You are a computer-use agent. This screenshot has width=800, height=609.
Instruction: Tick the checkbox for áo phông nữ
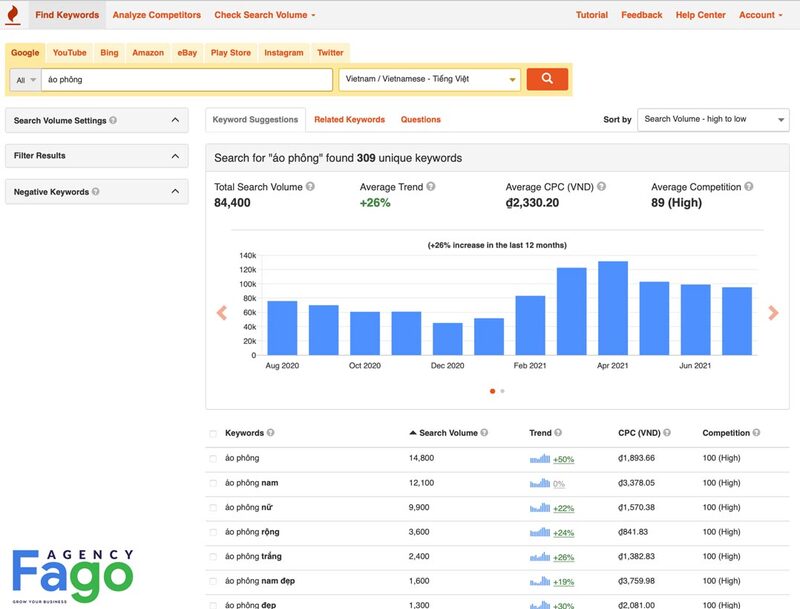tap(213, 508)
